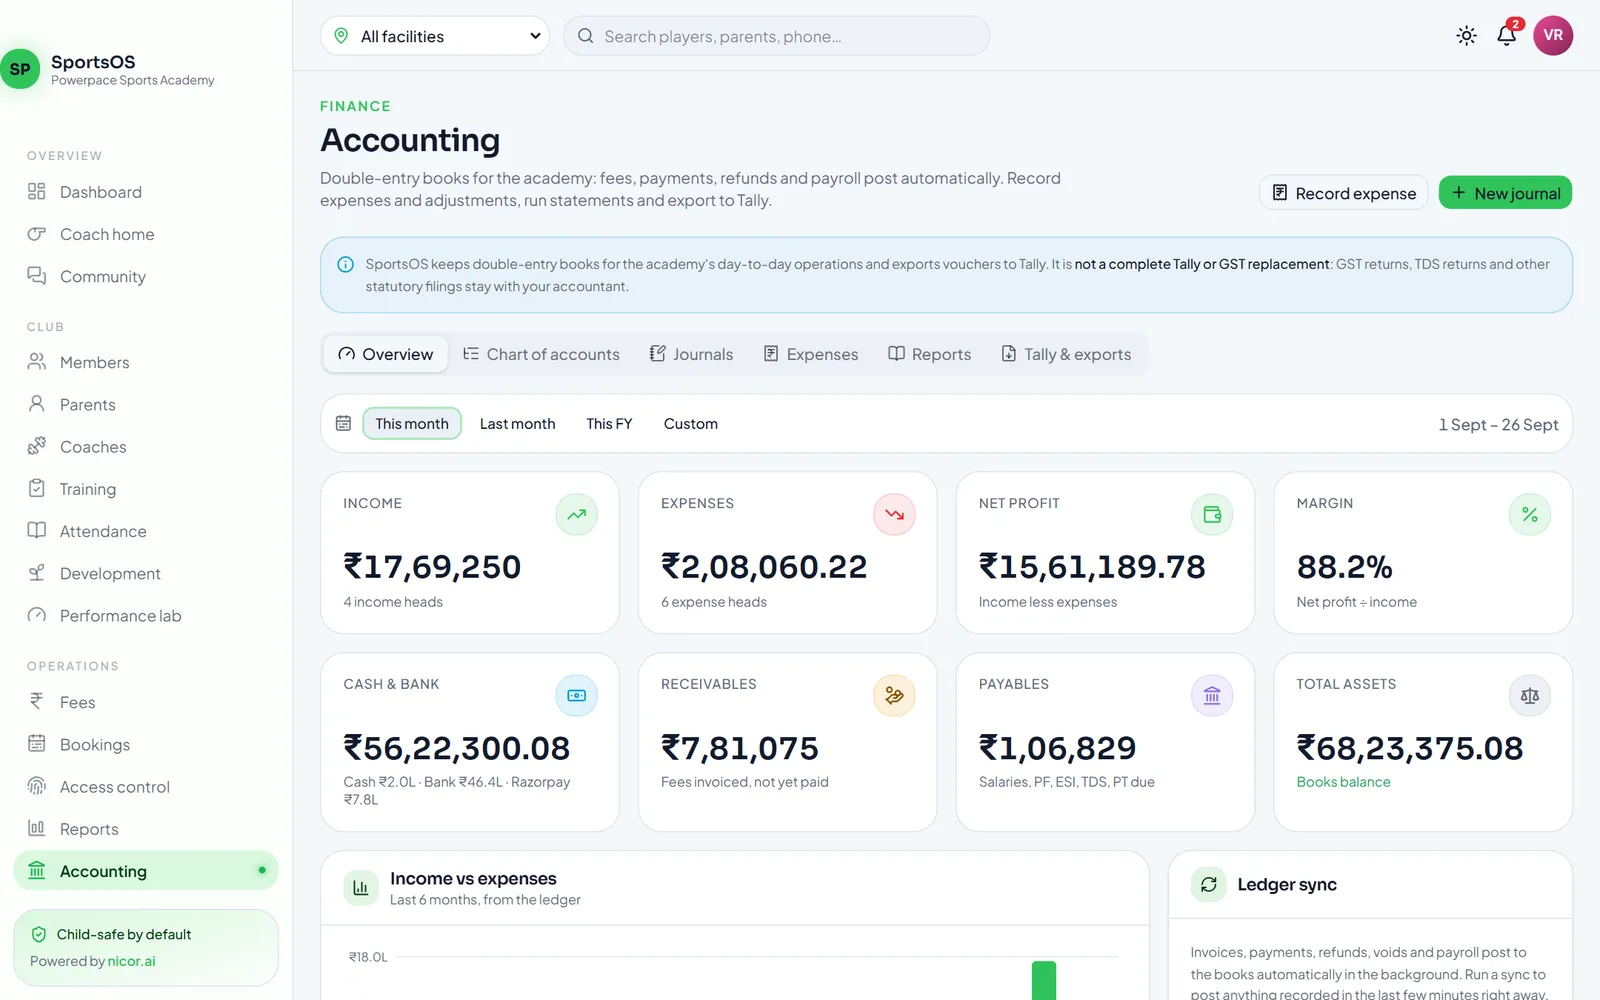The width and height of the screenshot is (1600, 1000).
Task: Click the SportsOS SP logo
Action: pyautogui.click(x=20, y=69)
